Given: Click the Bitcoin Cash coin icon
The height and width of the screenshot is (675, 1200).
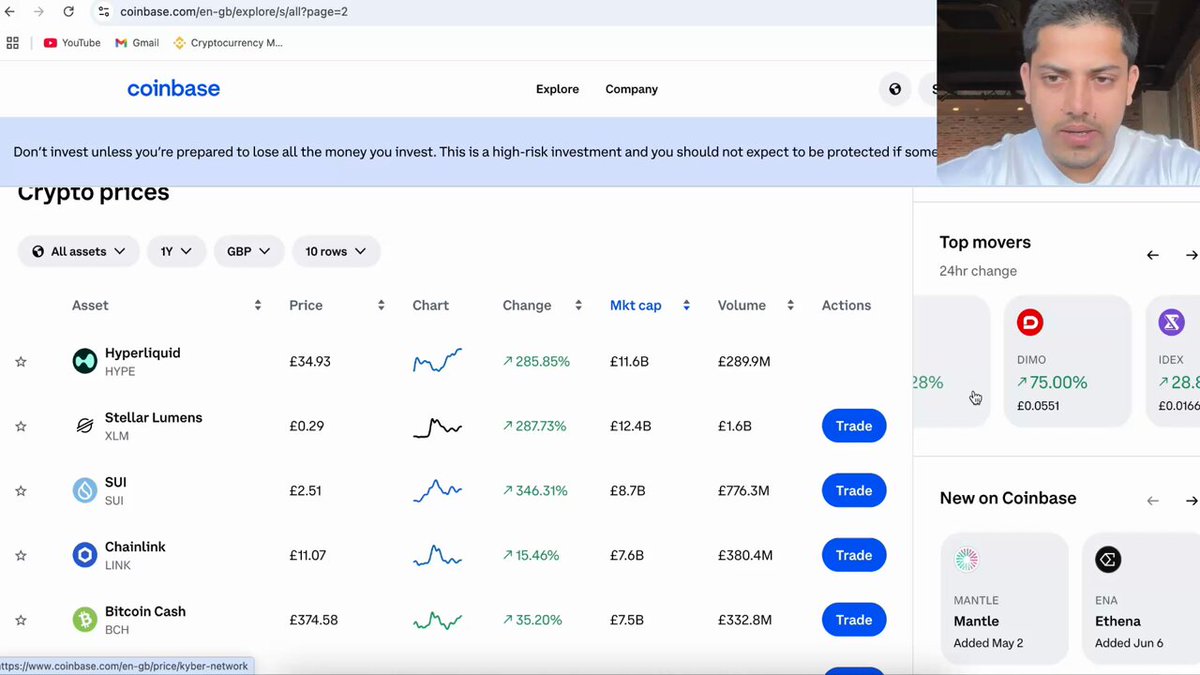Looking at the screenshot, I should point(85,620).
